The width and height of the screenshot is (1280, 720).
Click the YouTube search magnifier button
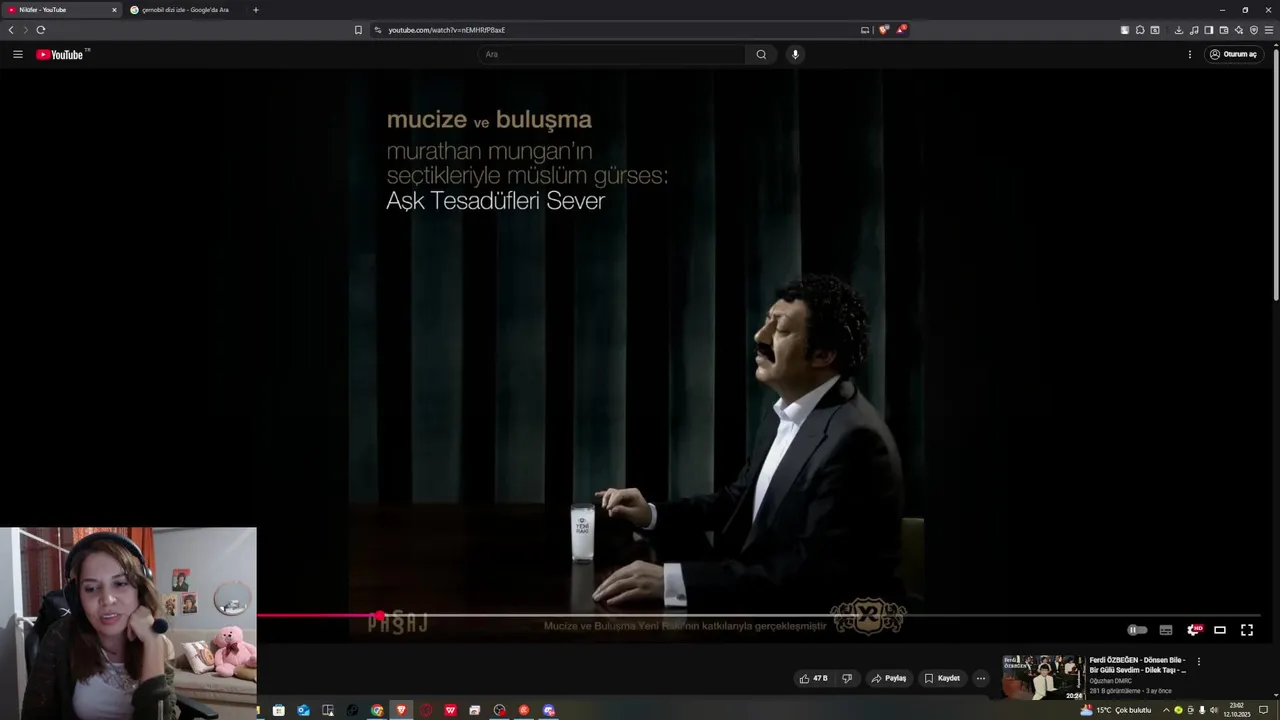click(x=761, y=54)
